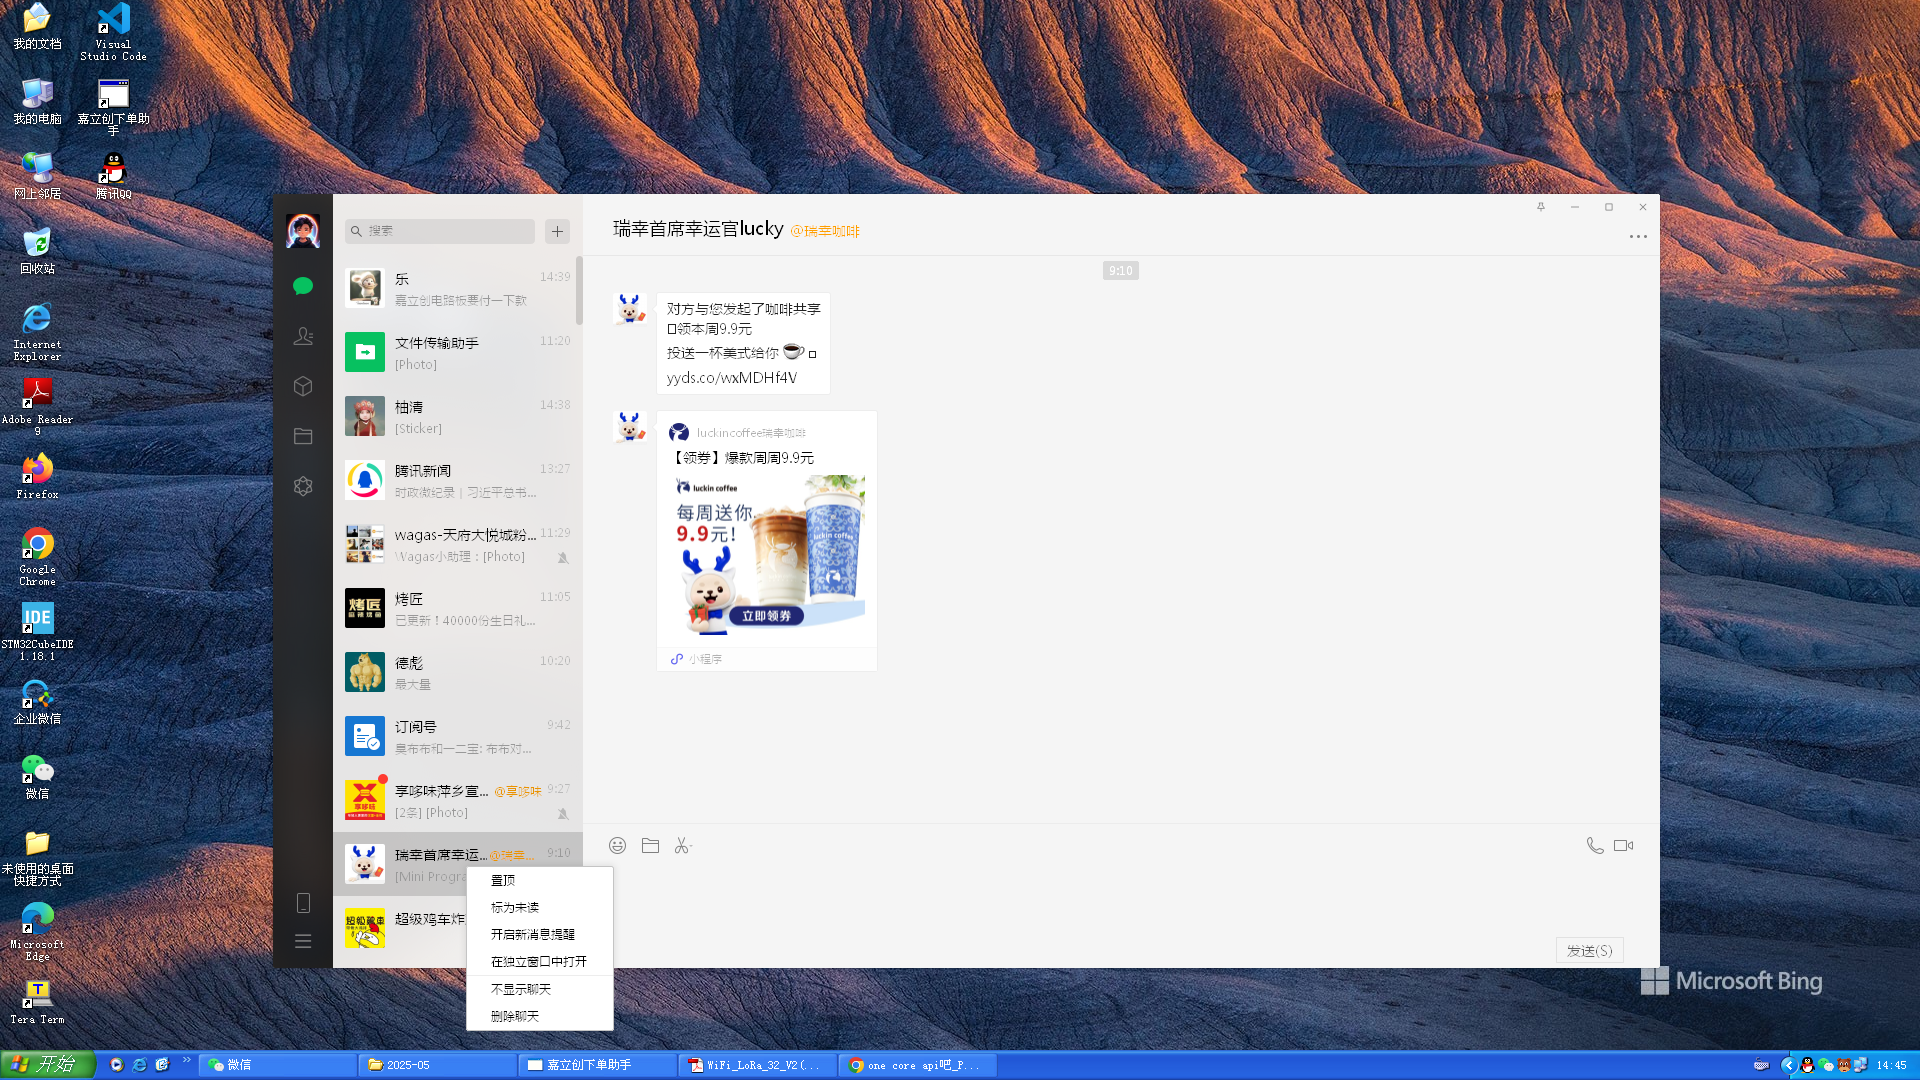The image size is (1920, 1080).
Task: Select the Adobe Reader 9 desktop icon
Action: (x=37, y=406)
